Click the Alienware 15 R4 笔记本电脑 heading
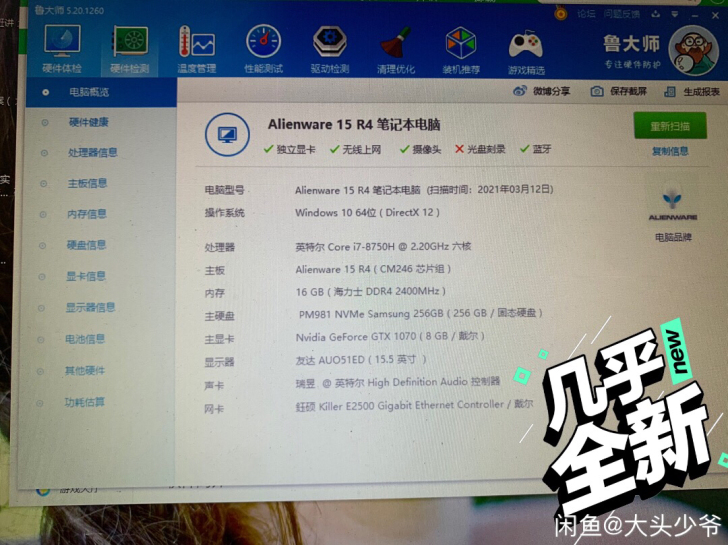 coord(354,124)
